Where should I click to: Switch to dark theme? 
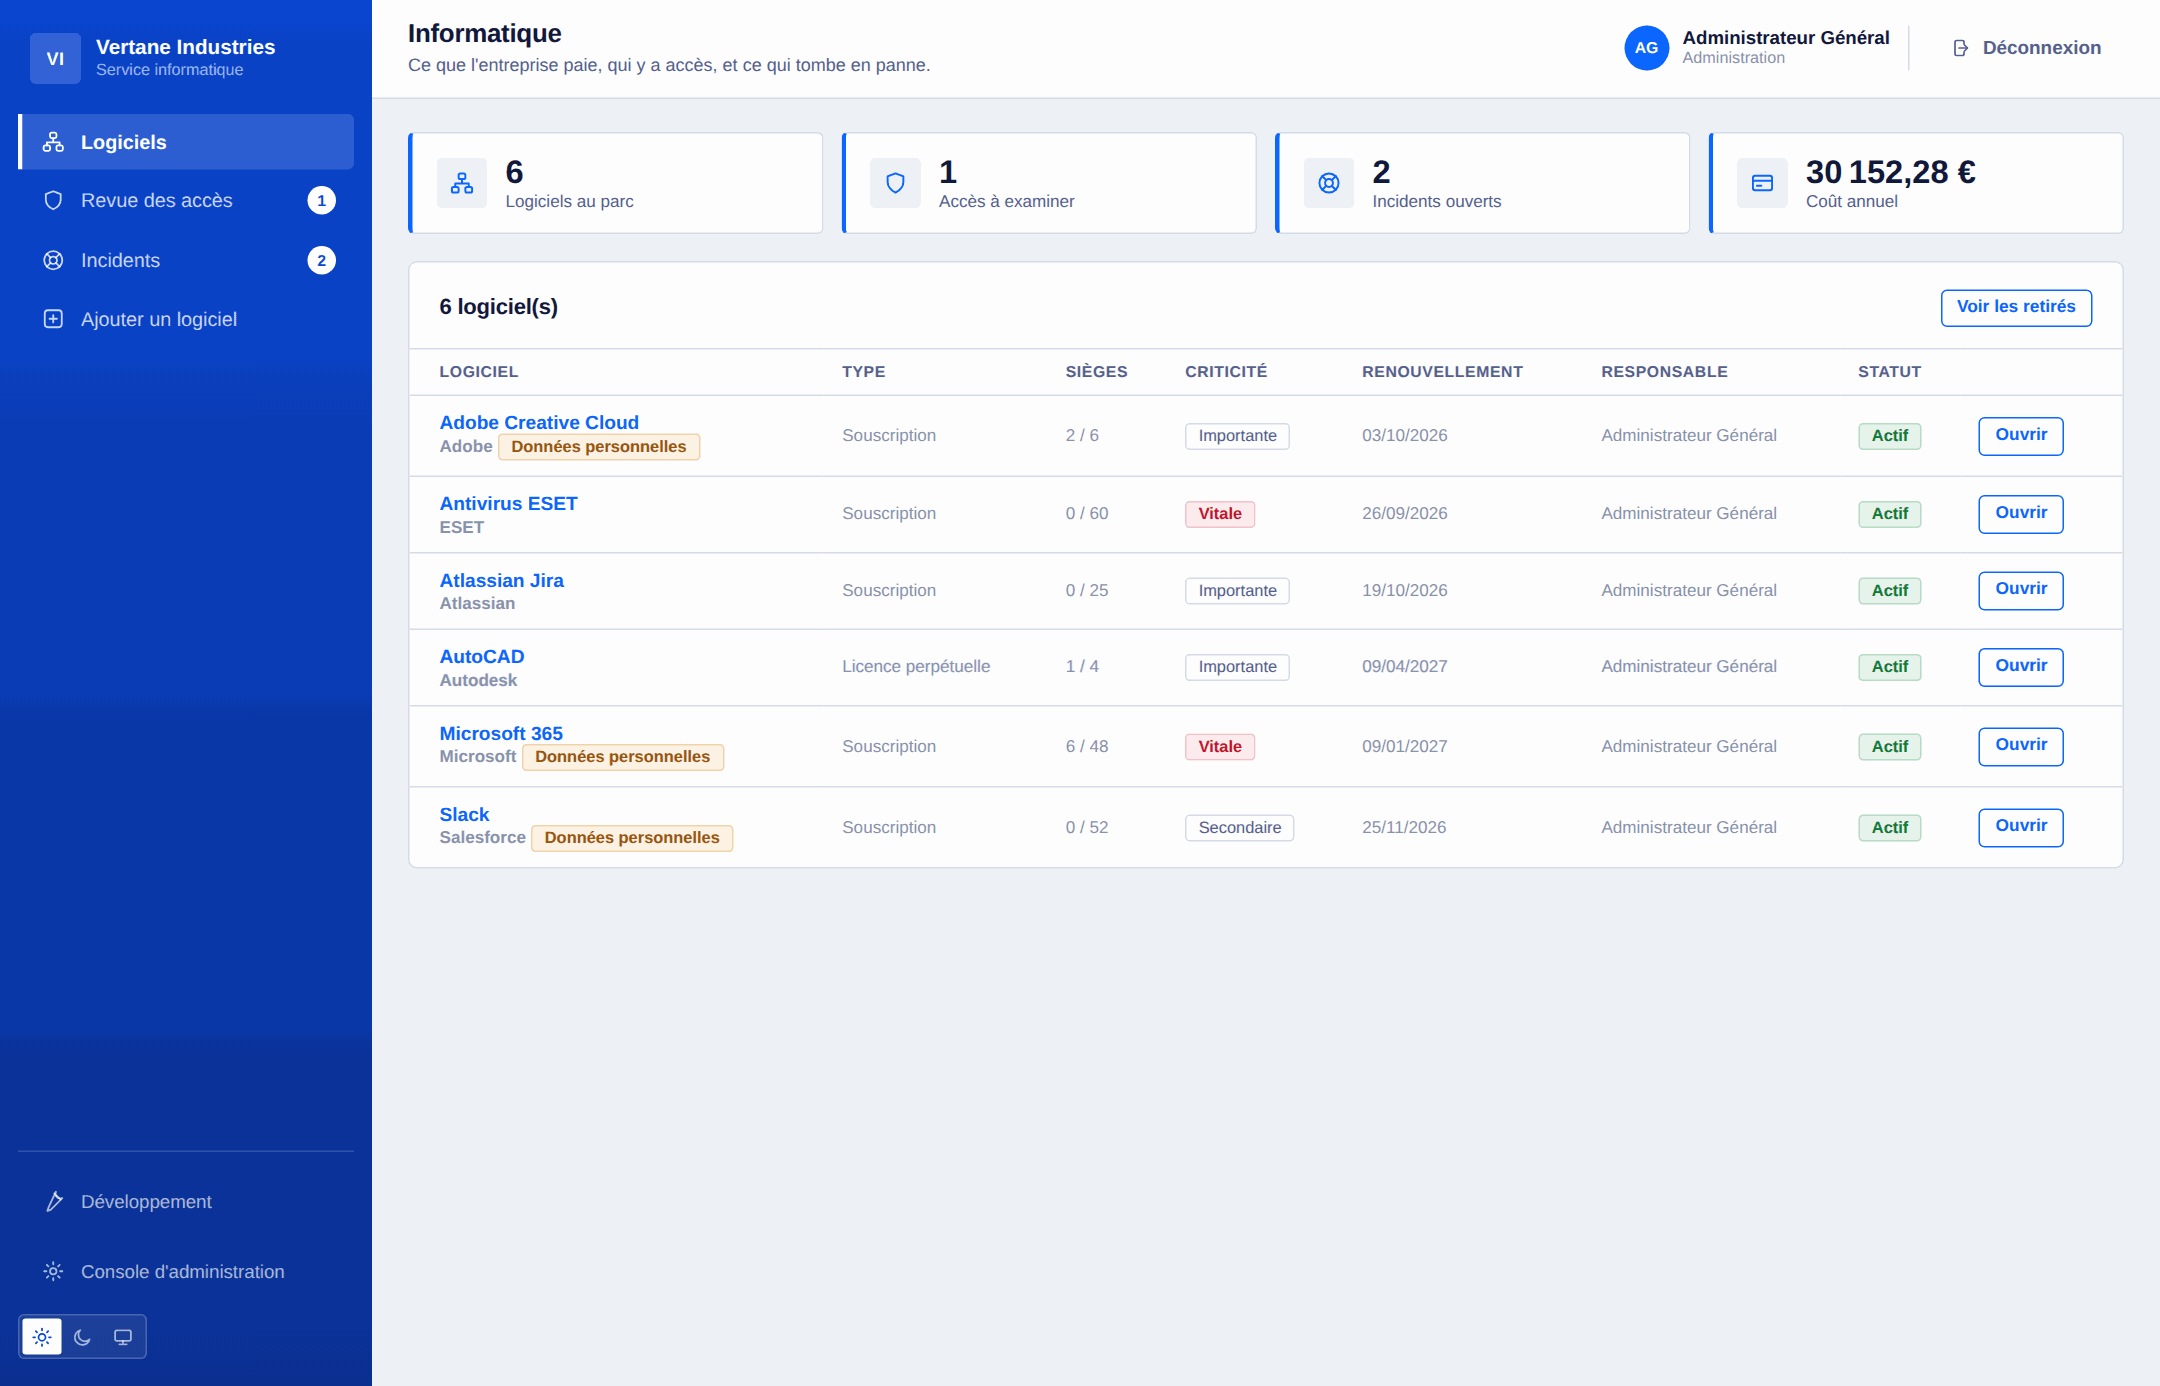(82, 1337)
